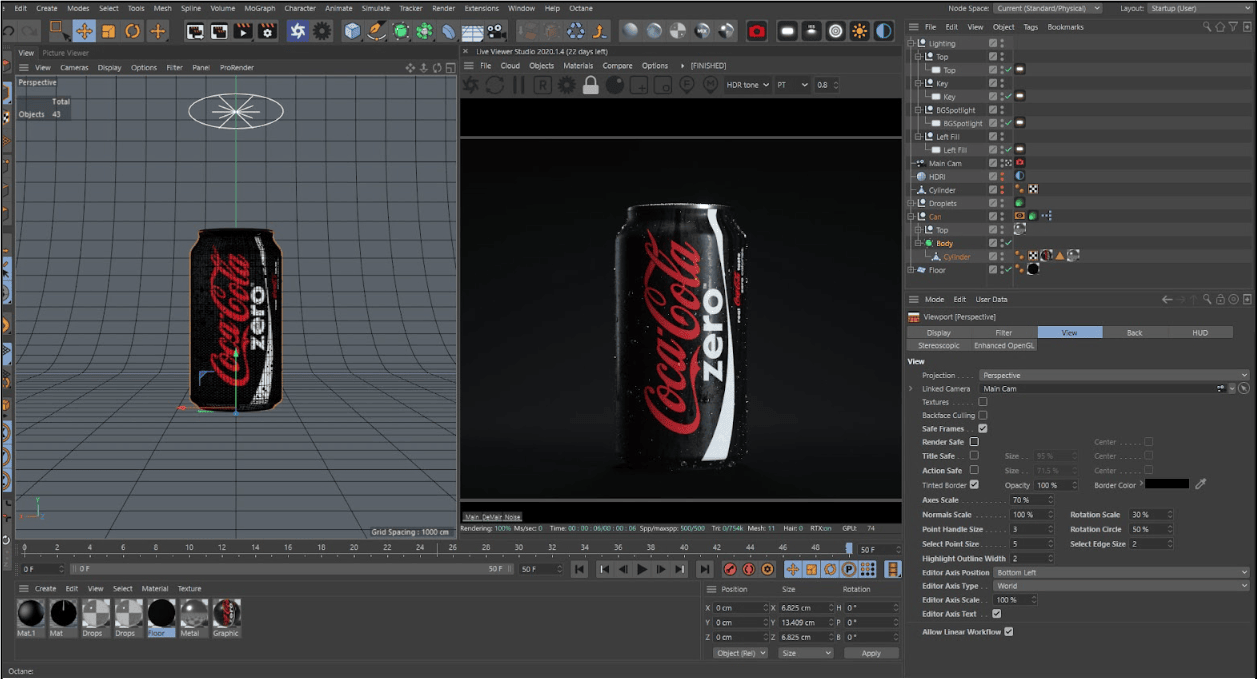Toggle Tinted Border checkbox
The height and width of the screenshot is (679, 1257).
click(x=974, y=485)
